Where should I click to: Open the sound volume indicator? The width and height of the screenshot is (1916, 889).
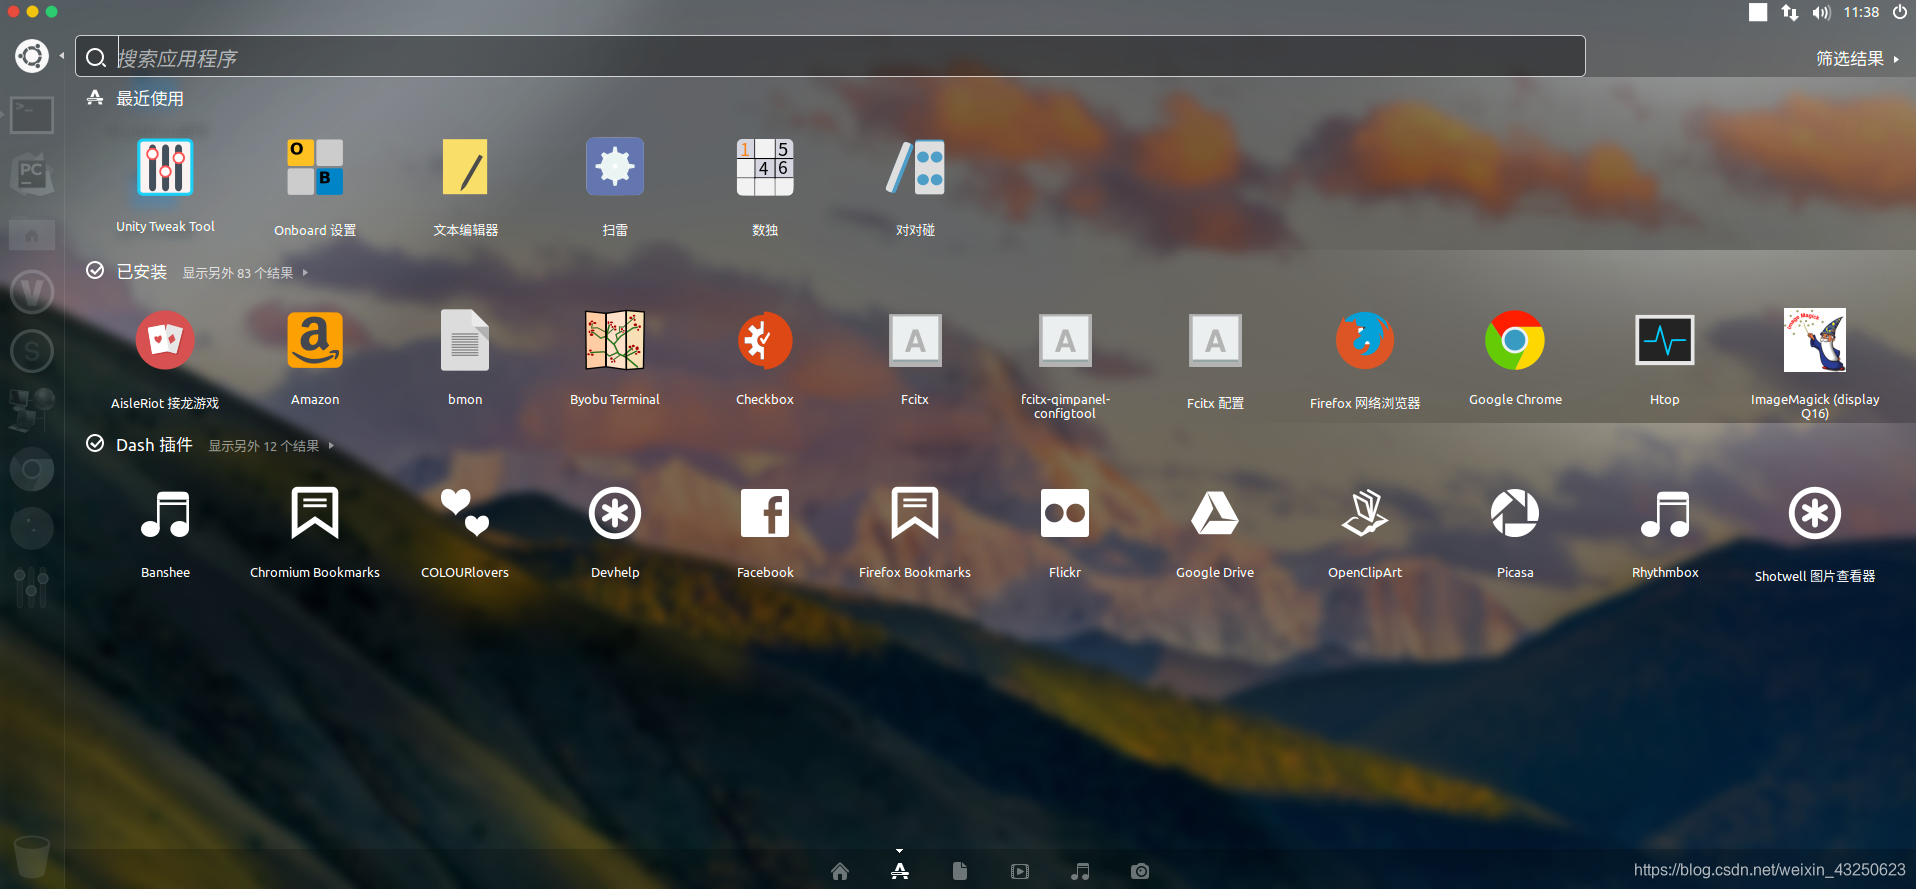click(x=1821, y=12)
